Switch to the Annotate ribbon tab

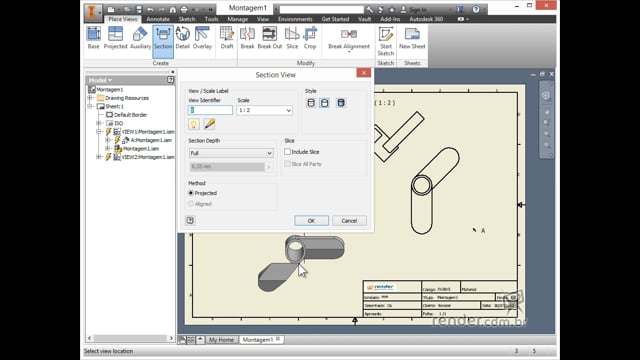tap(158, 19)
